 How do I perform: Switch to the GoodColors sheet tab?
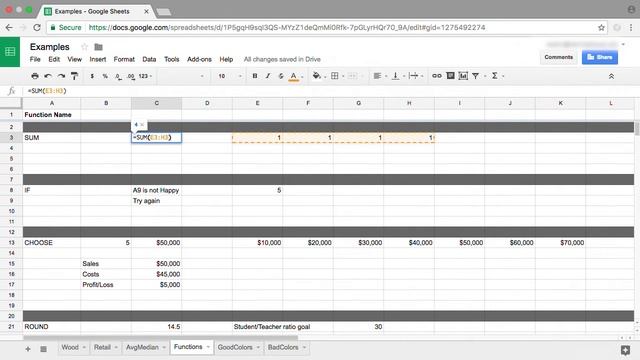coord(235,347)
